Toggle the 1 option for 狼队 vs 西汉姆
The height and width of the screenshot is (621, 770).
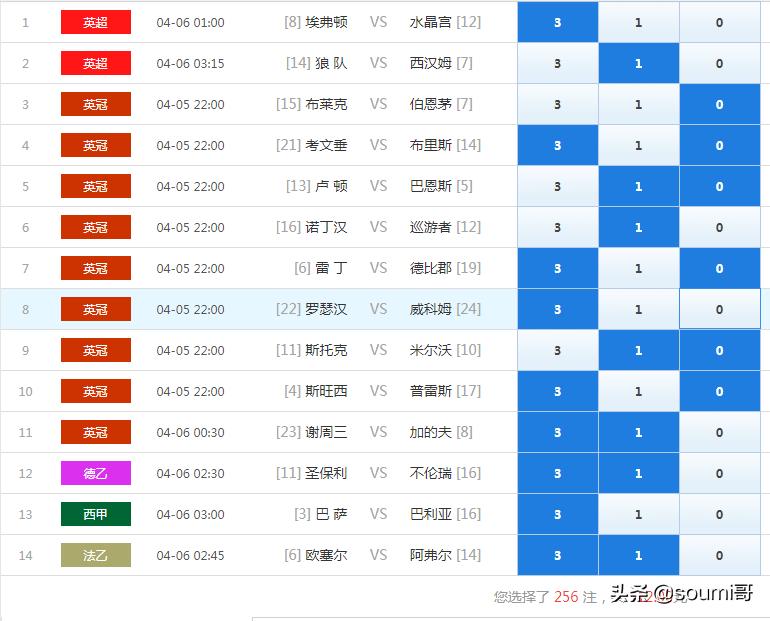639,63
